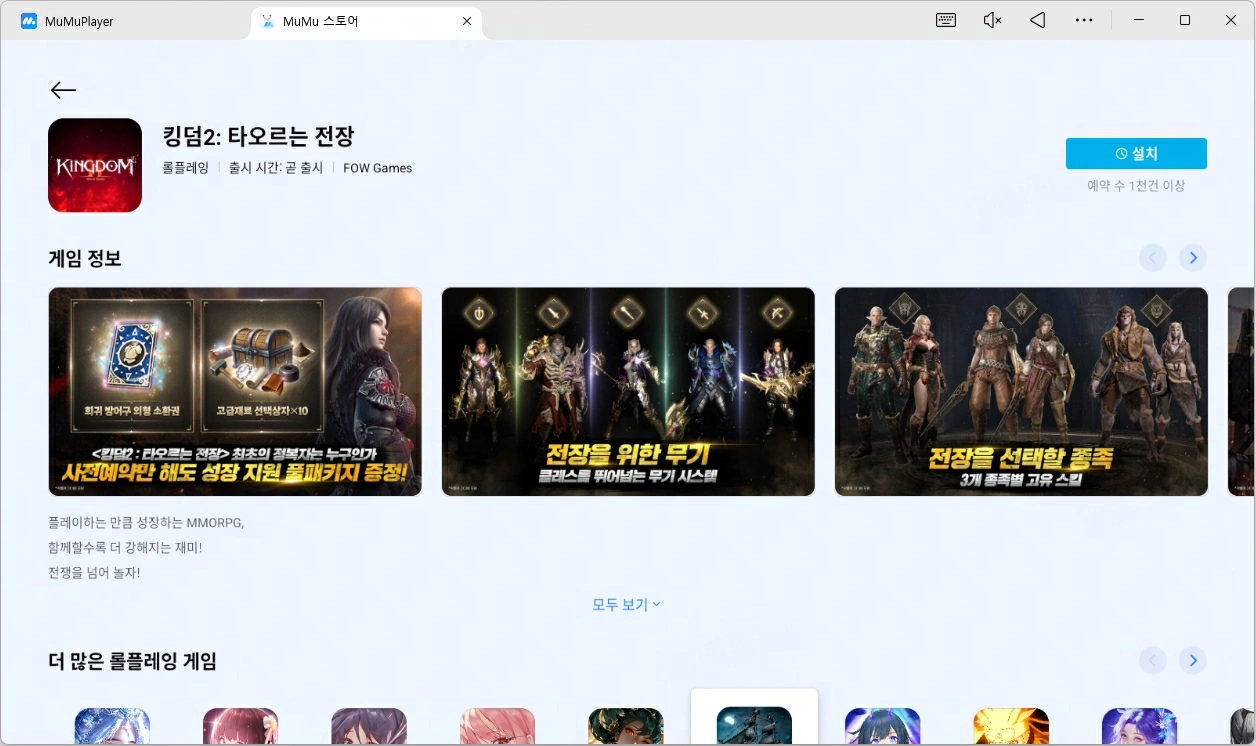Open the 전장을 선택할 종족 screenshot
Image resolution: width=1256 pixels, height=746 pixels.
tap(1021, 392)
